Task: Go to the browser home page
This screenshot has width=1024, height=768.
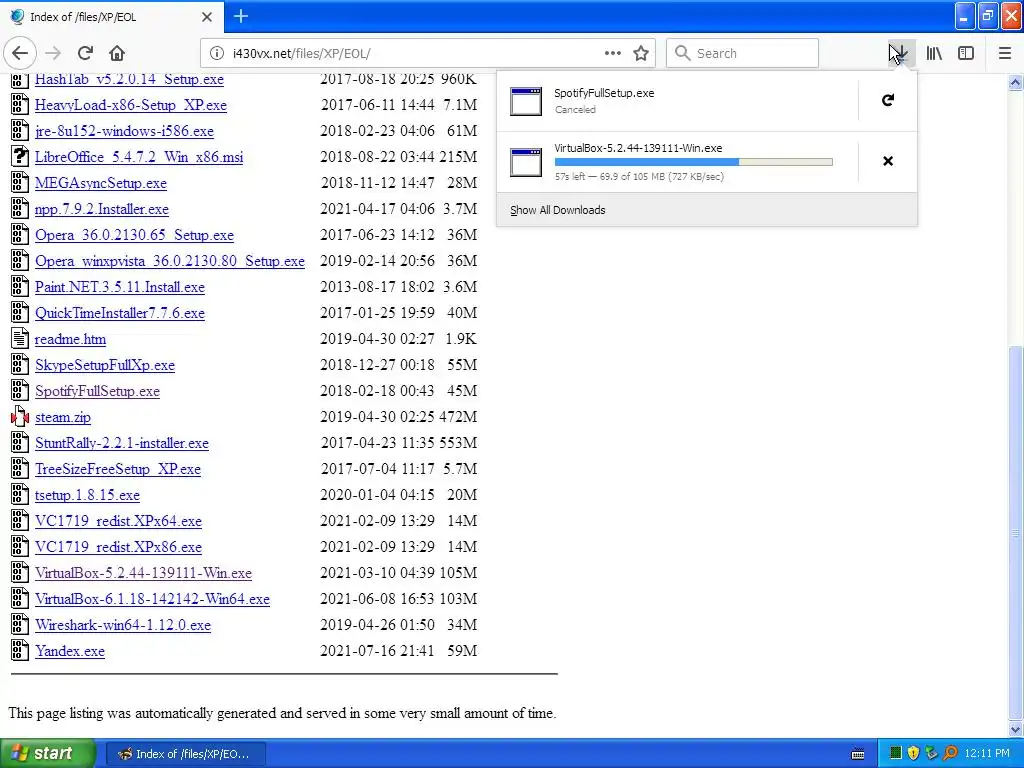Action: click(x=117, y=53)
